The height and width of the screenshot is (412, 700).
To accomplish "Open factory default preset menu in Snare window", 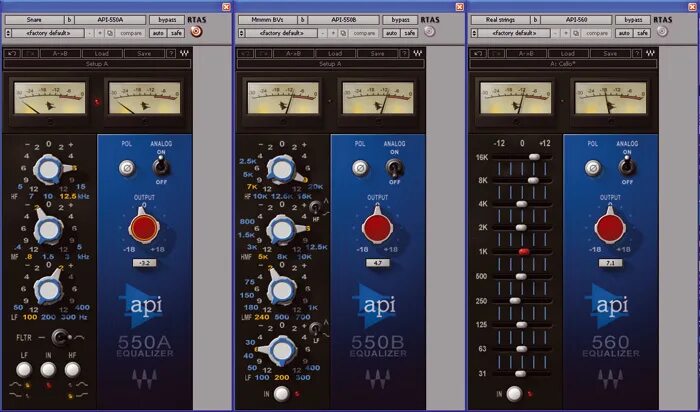I will click(48, 33).
